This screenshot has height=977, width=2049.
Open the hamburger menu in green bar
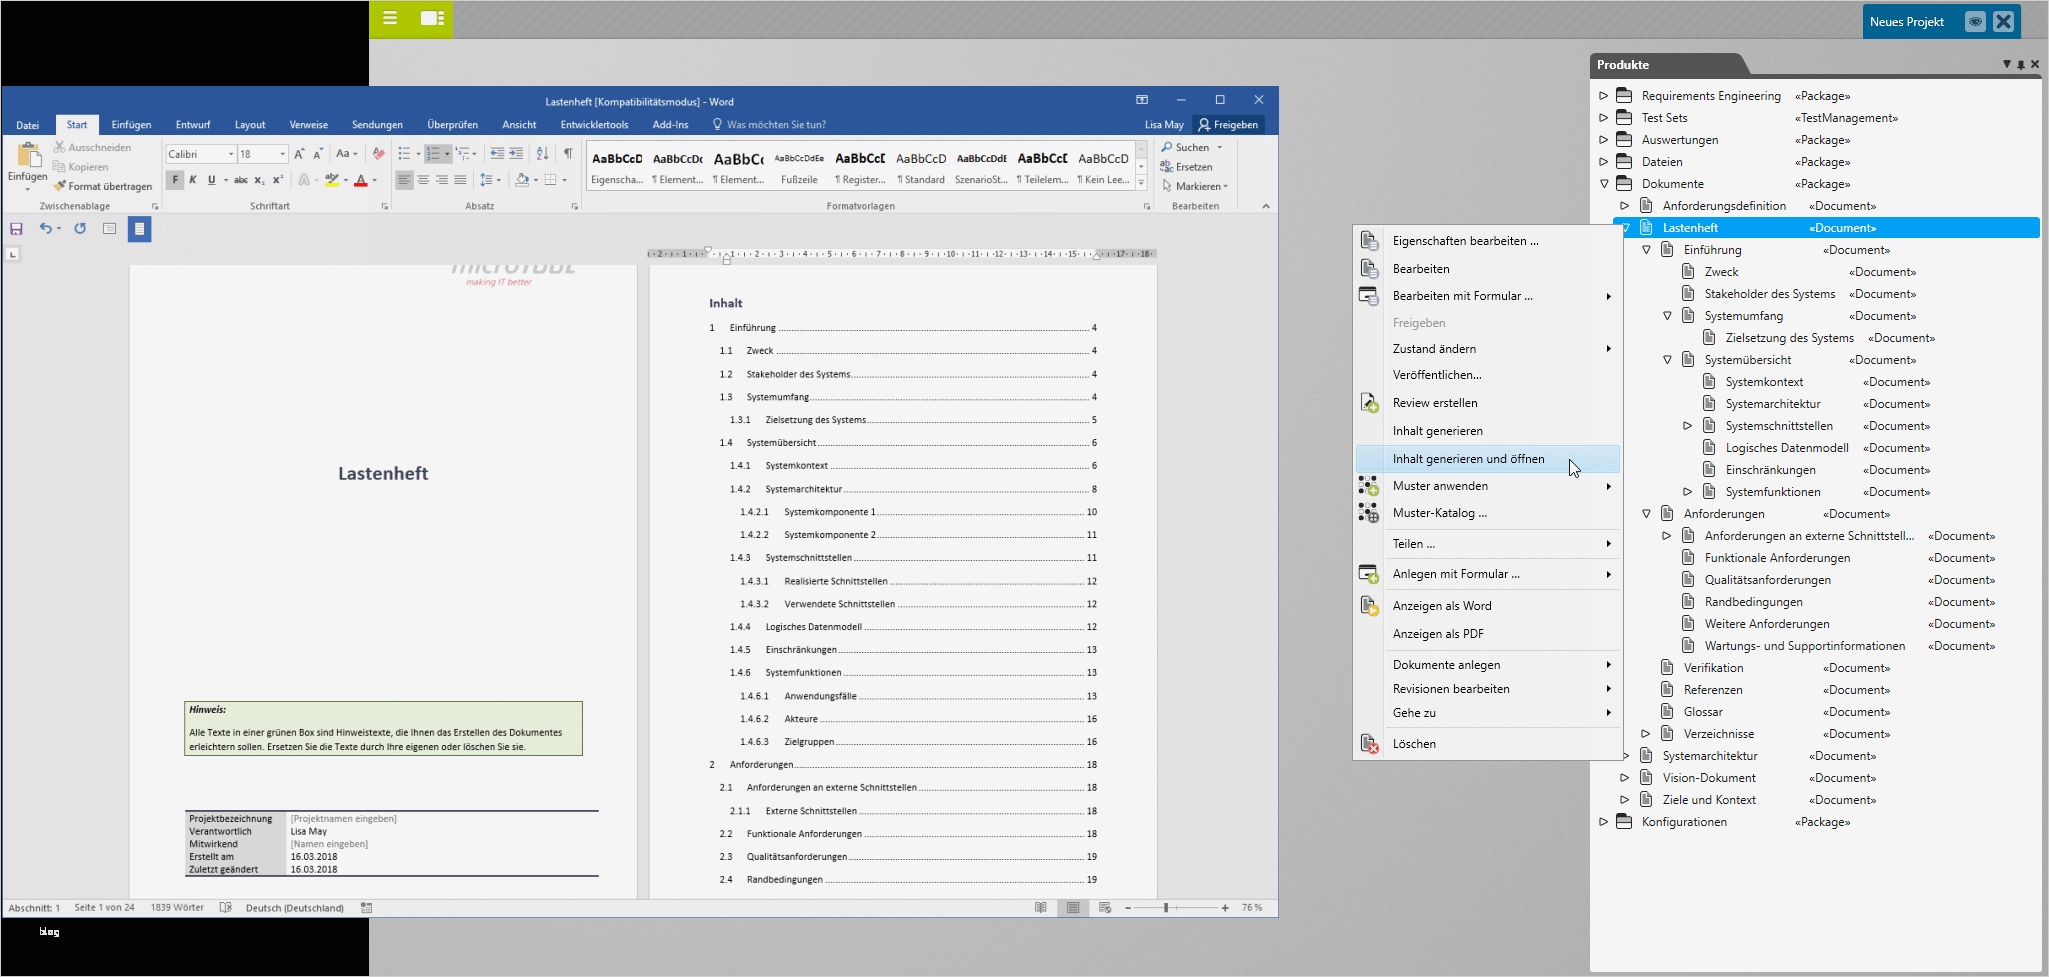[390, 19]
